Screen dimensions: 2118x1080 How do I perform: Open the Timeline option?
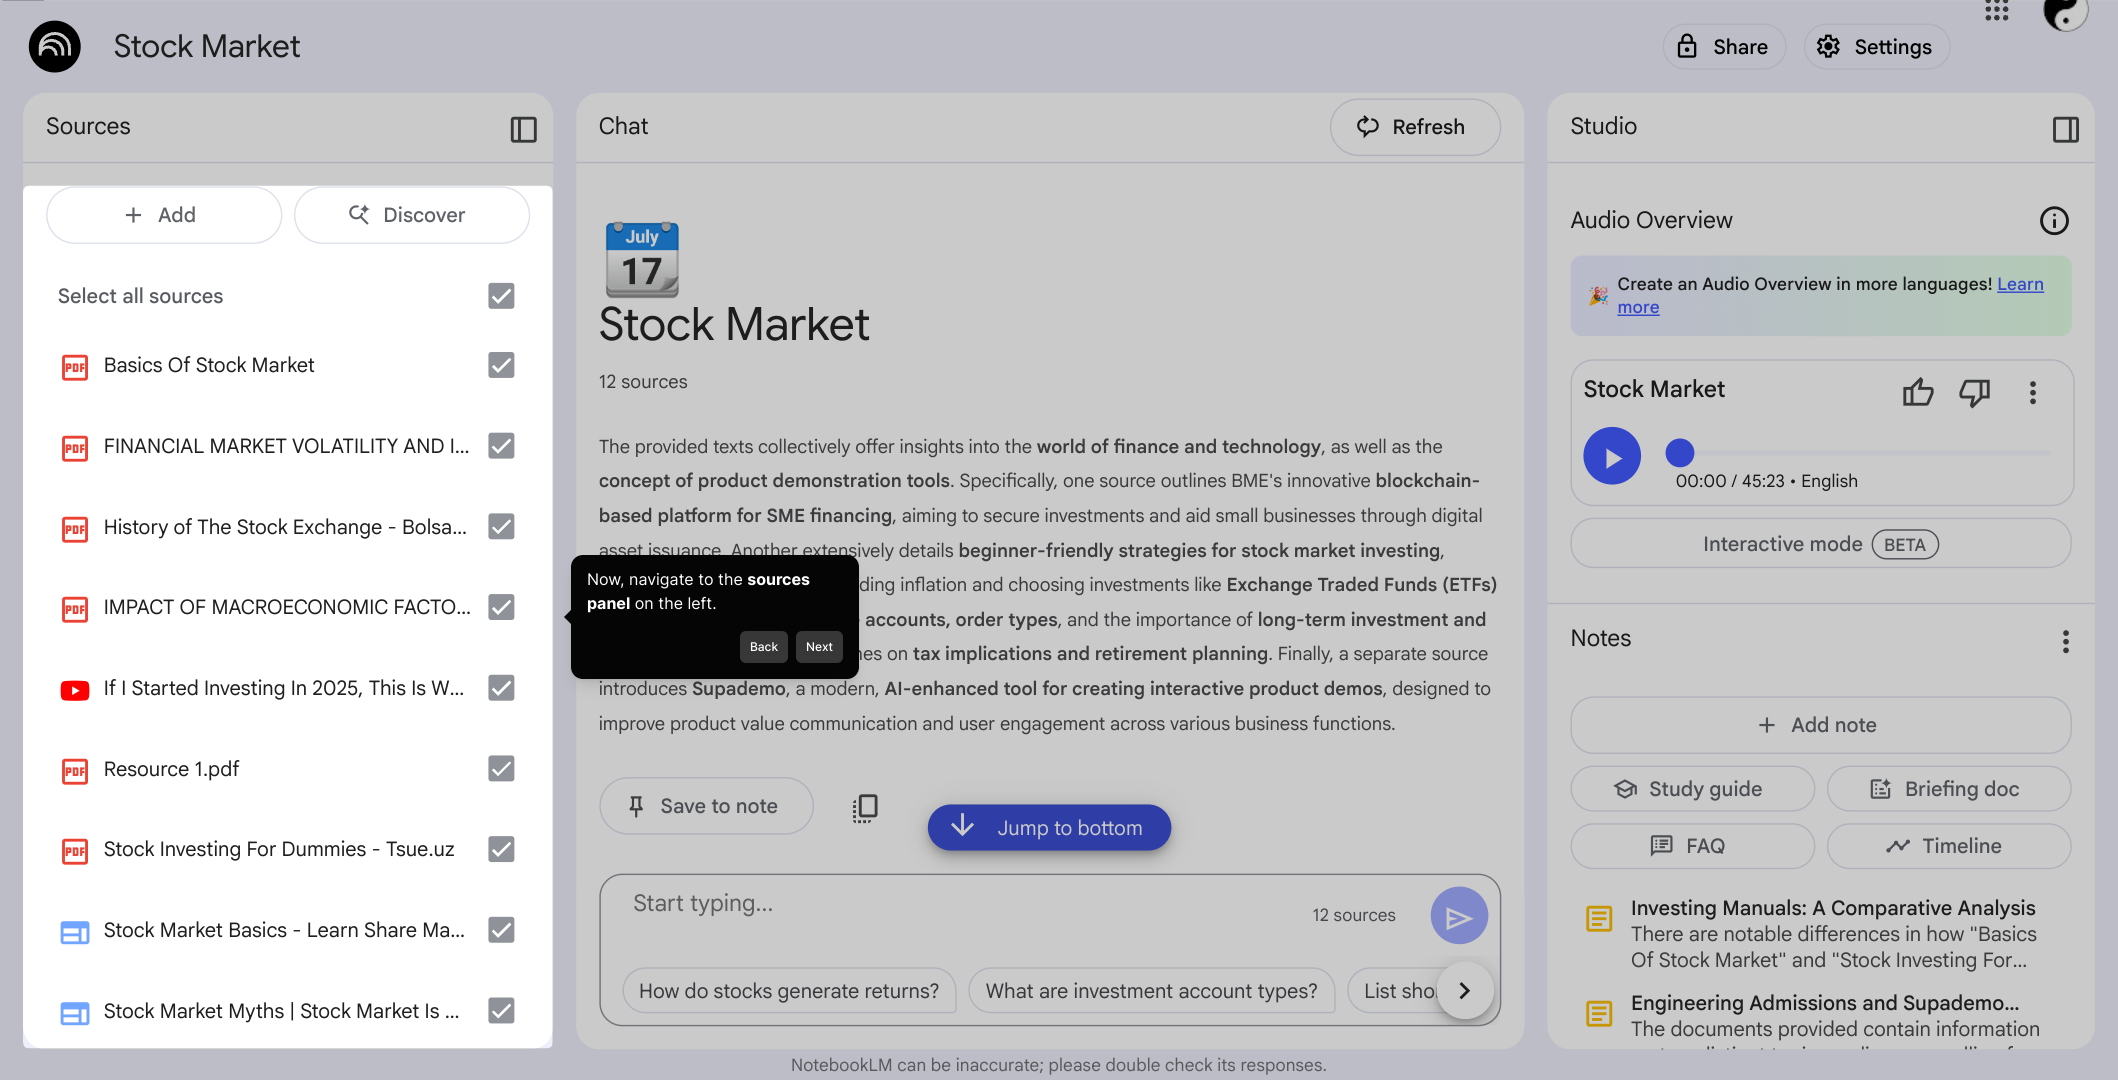1948,846
